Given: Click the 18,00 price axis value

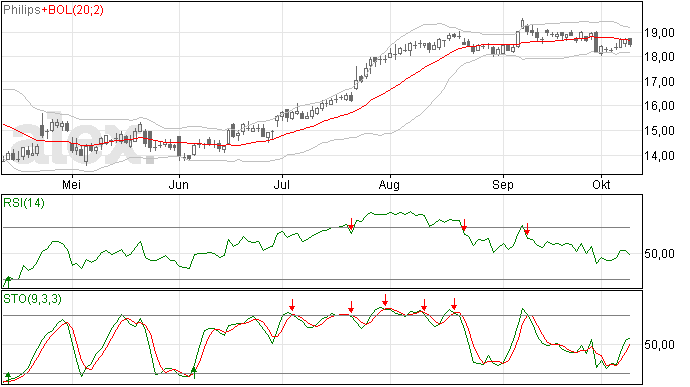Looking at the screenshot, I should point(659,57).
